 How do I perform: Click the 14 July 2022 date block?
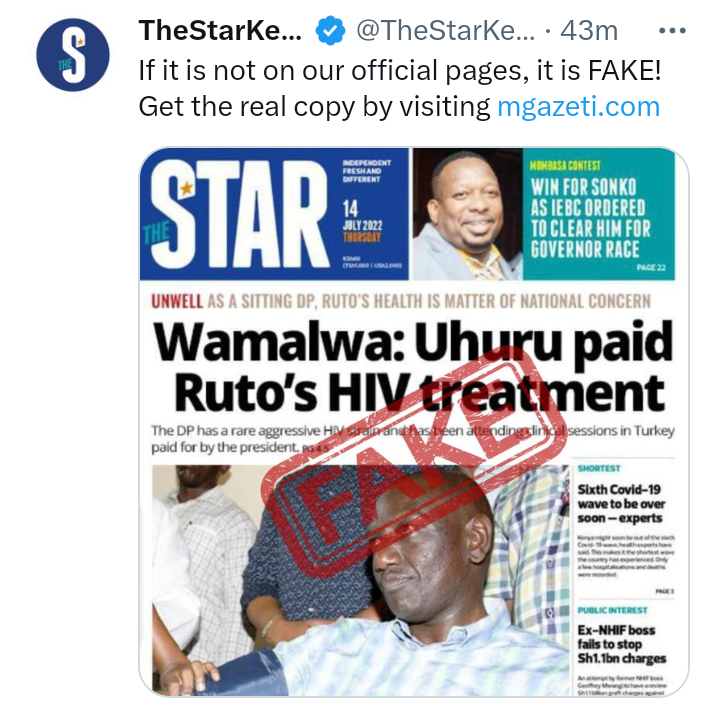[x=362, y=222]
